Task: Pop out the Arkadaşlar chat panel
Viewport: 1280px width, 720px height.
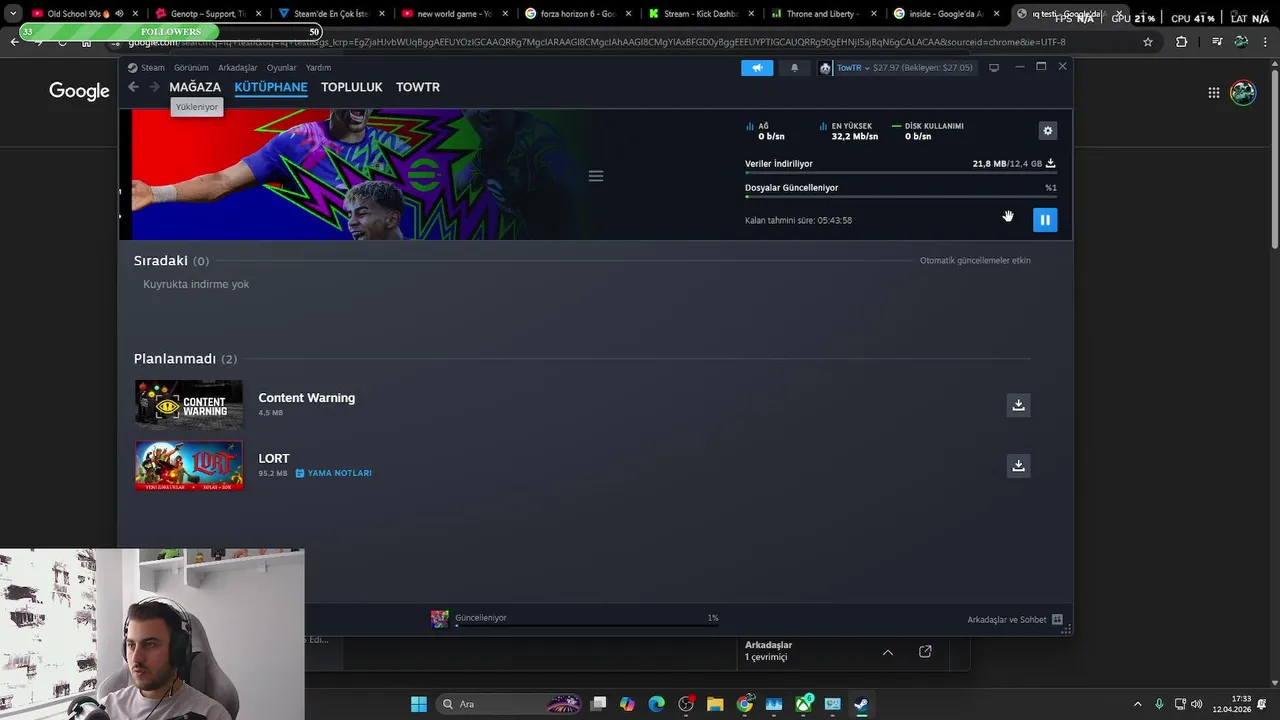Action: point(925,652)
